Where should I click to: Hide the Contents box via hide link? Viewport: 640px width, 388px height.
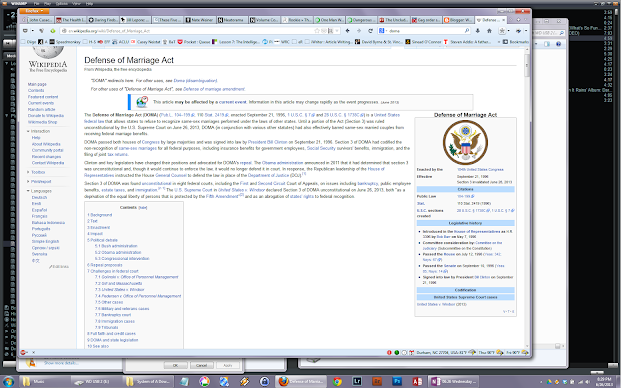tap(142, 207)
